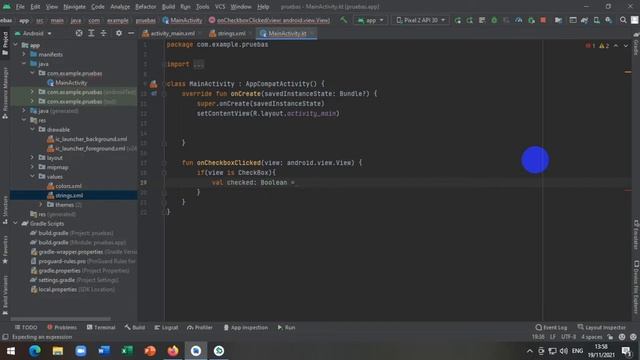The width and height of the screenshot is (640, 360).
Task: Open the App Inspection tool window
Action: [x=246, y=327]
